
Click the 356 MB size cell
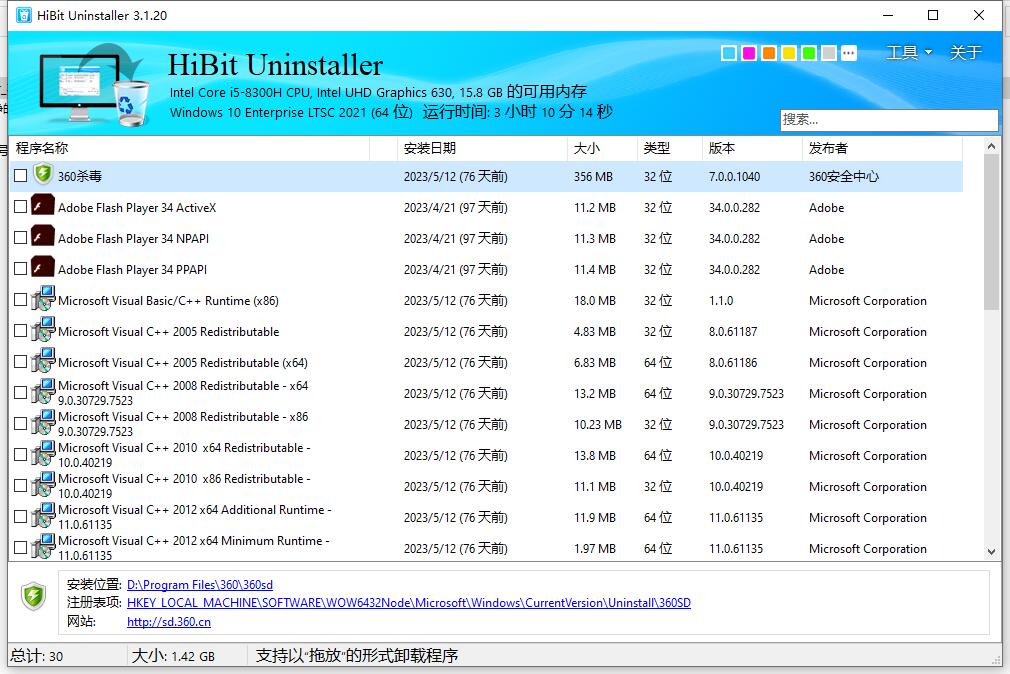click(x=593, y=177)
